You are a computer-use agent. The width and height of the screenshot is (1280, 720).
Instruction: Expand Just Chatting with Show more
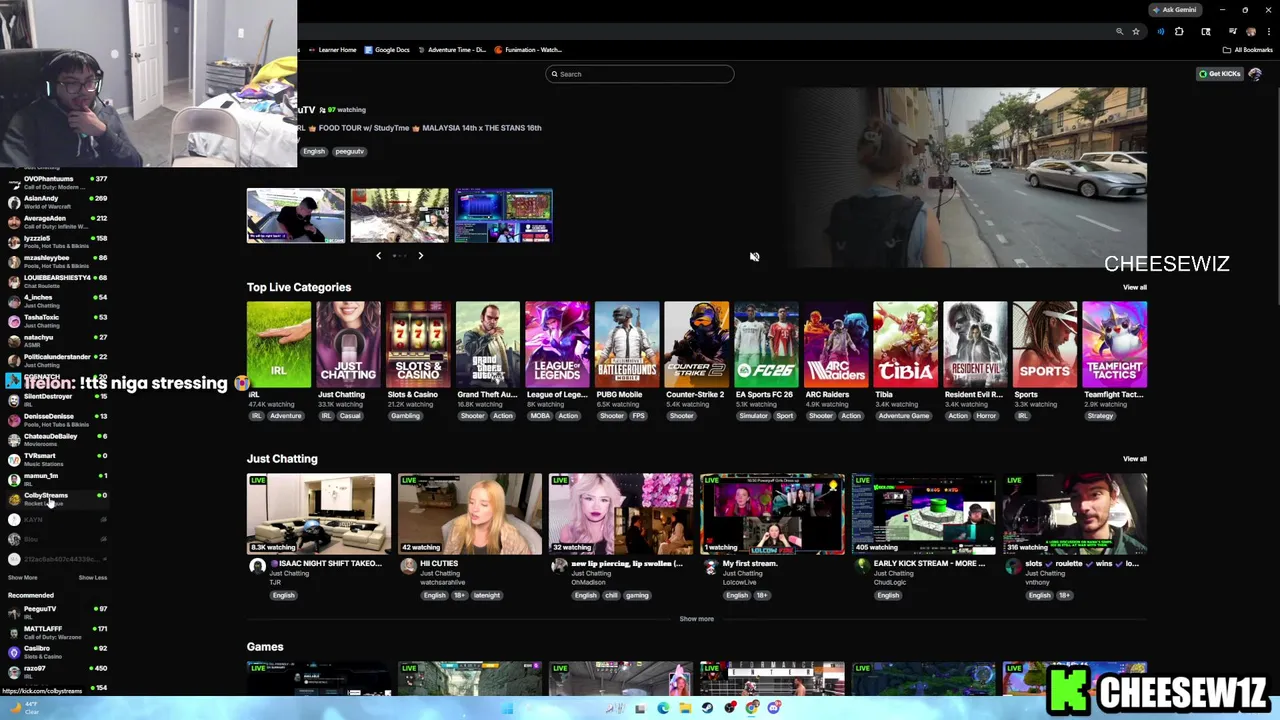tap(697, 619)
